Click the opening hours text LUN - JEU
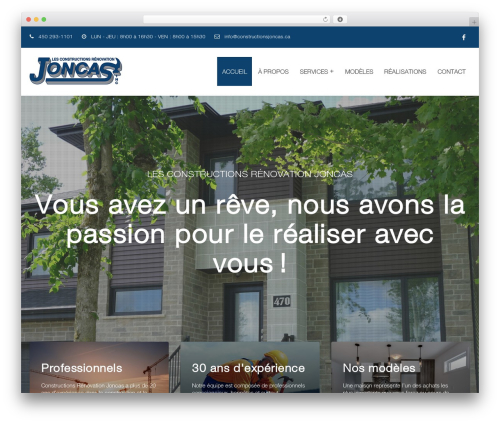Screen dimensions: 500x423 [148, 37]
